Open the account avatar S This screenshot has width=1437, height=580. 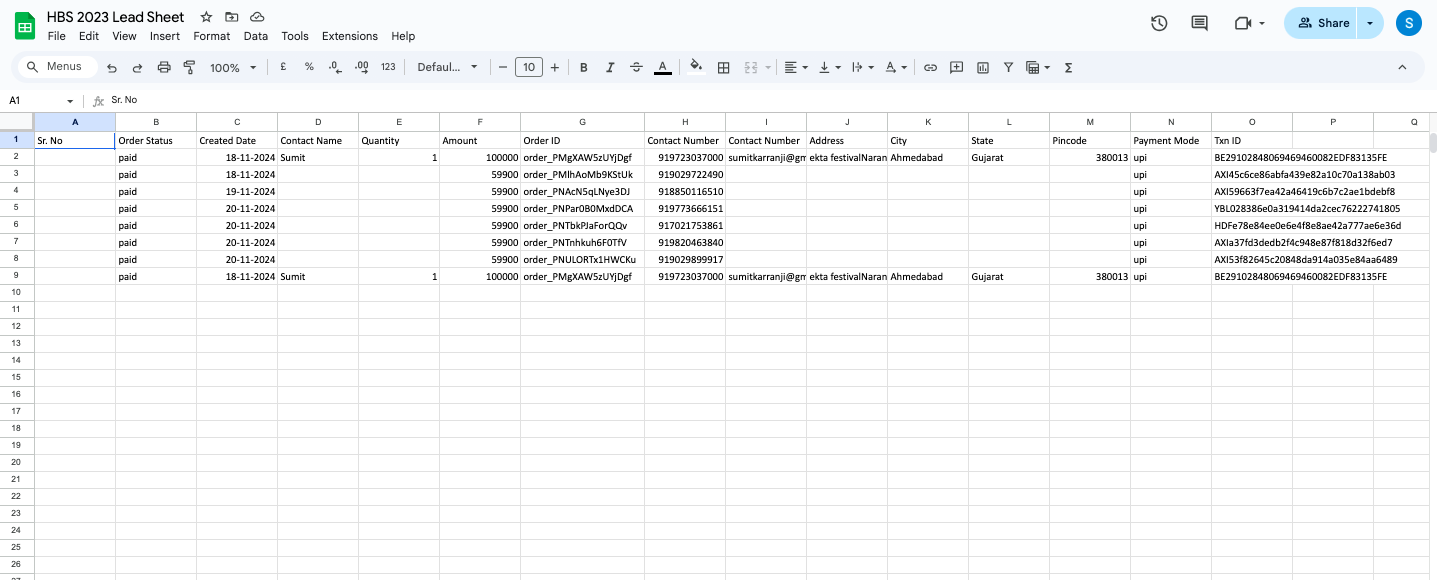point(1409,23)
